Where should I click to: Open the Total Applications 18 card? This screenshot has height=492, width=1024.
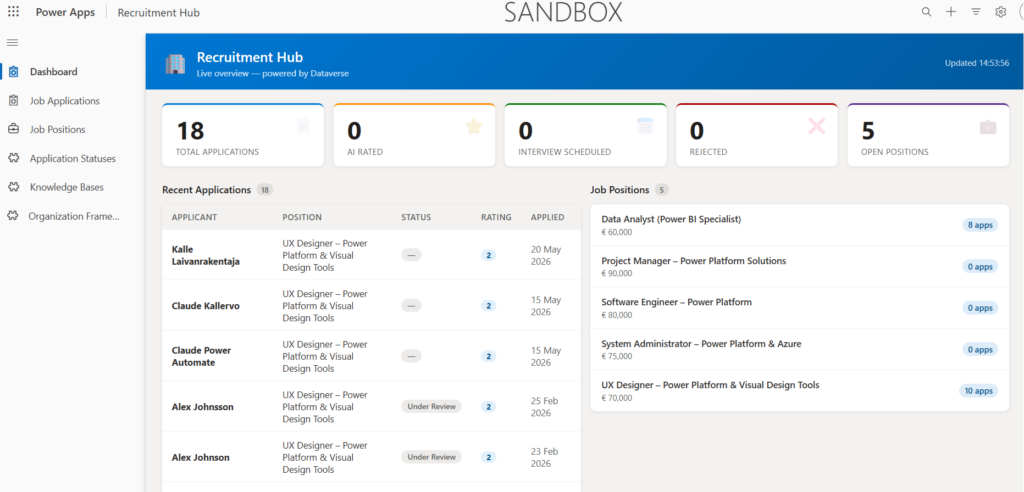[x=243, y=135]
